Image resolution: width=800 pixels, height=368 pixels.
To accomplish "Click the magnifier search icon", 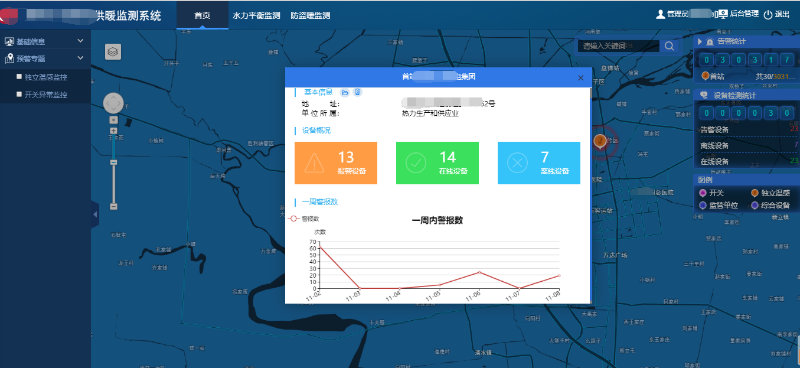I will (x=669, y=46).
